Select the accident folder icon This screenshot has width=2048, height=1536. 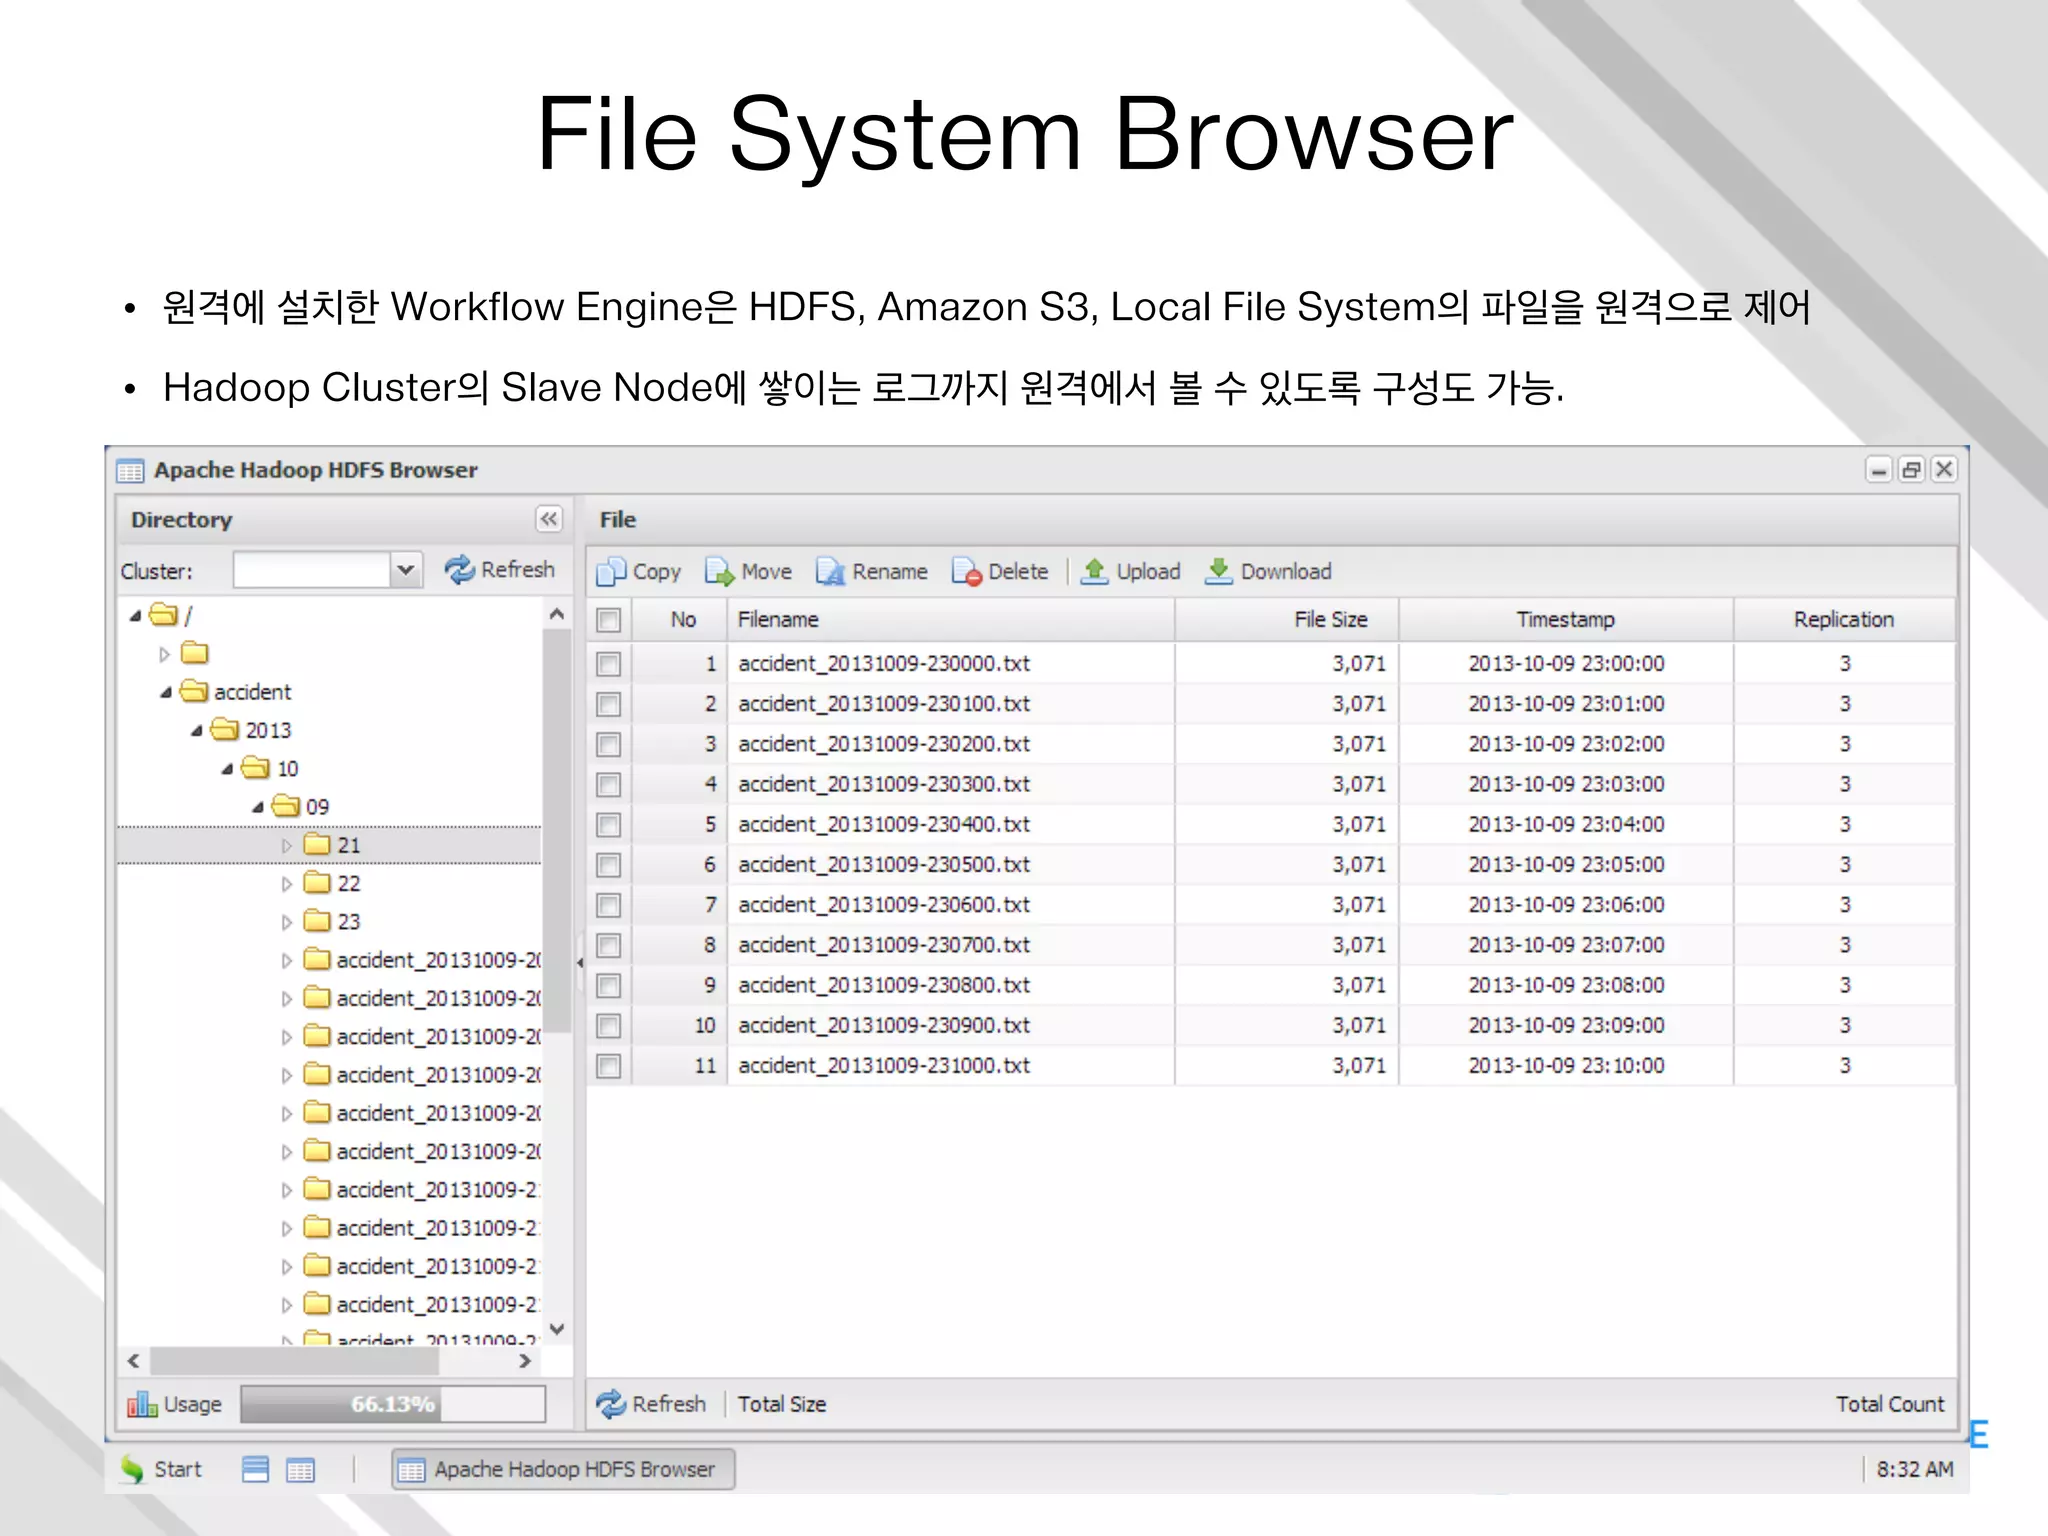[194, 691]
